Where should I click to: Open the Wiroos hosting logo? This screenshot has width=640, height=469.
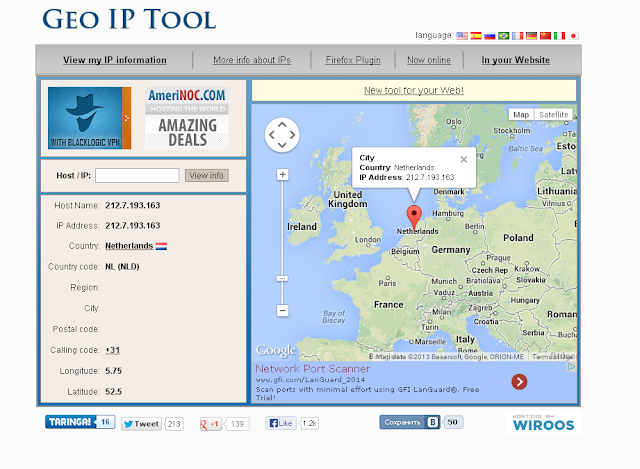543,423
